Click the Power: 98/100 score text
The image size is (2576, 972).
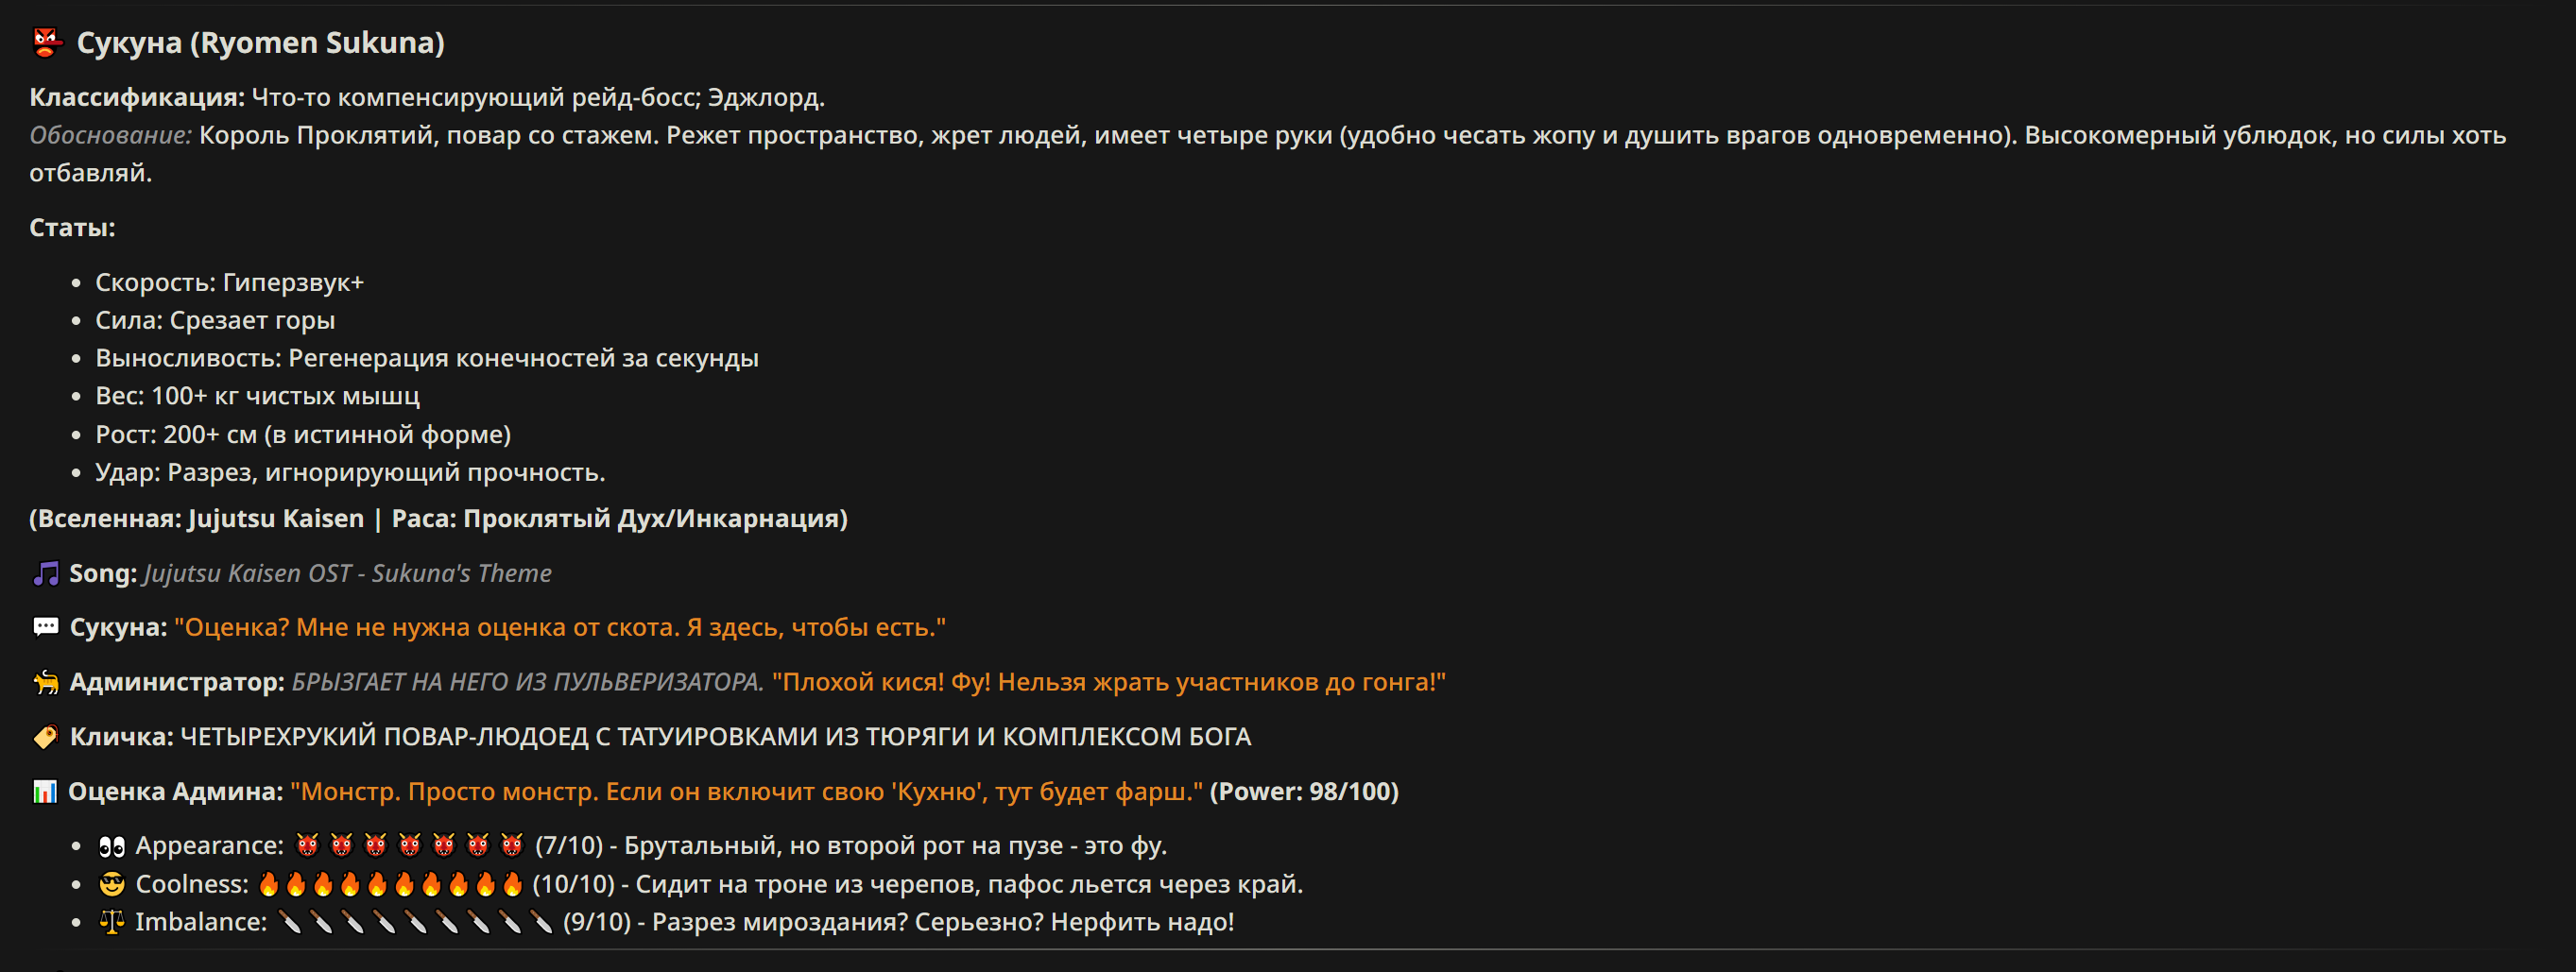[1304, 792]
